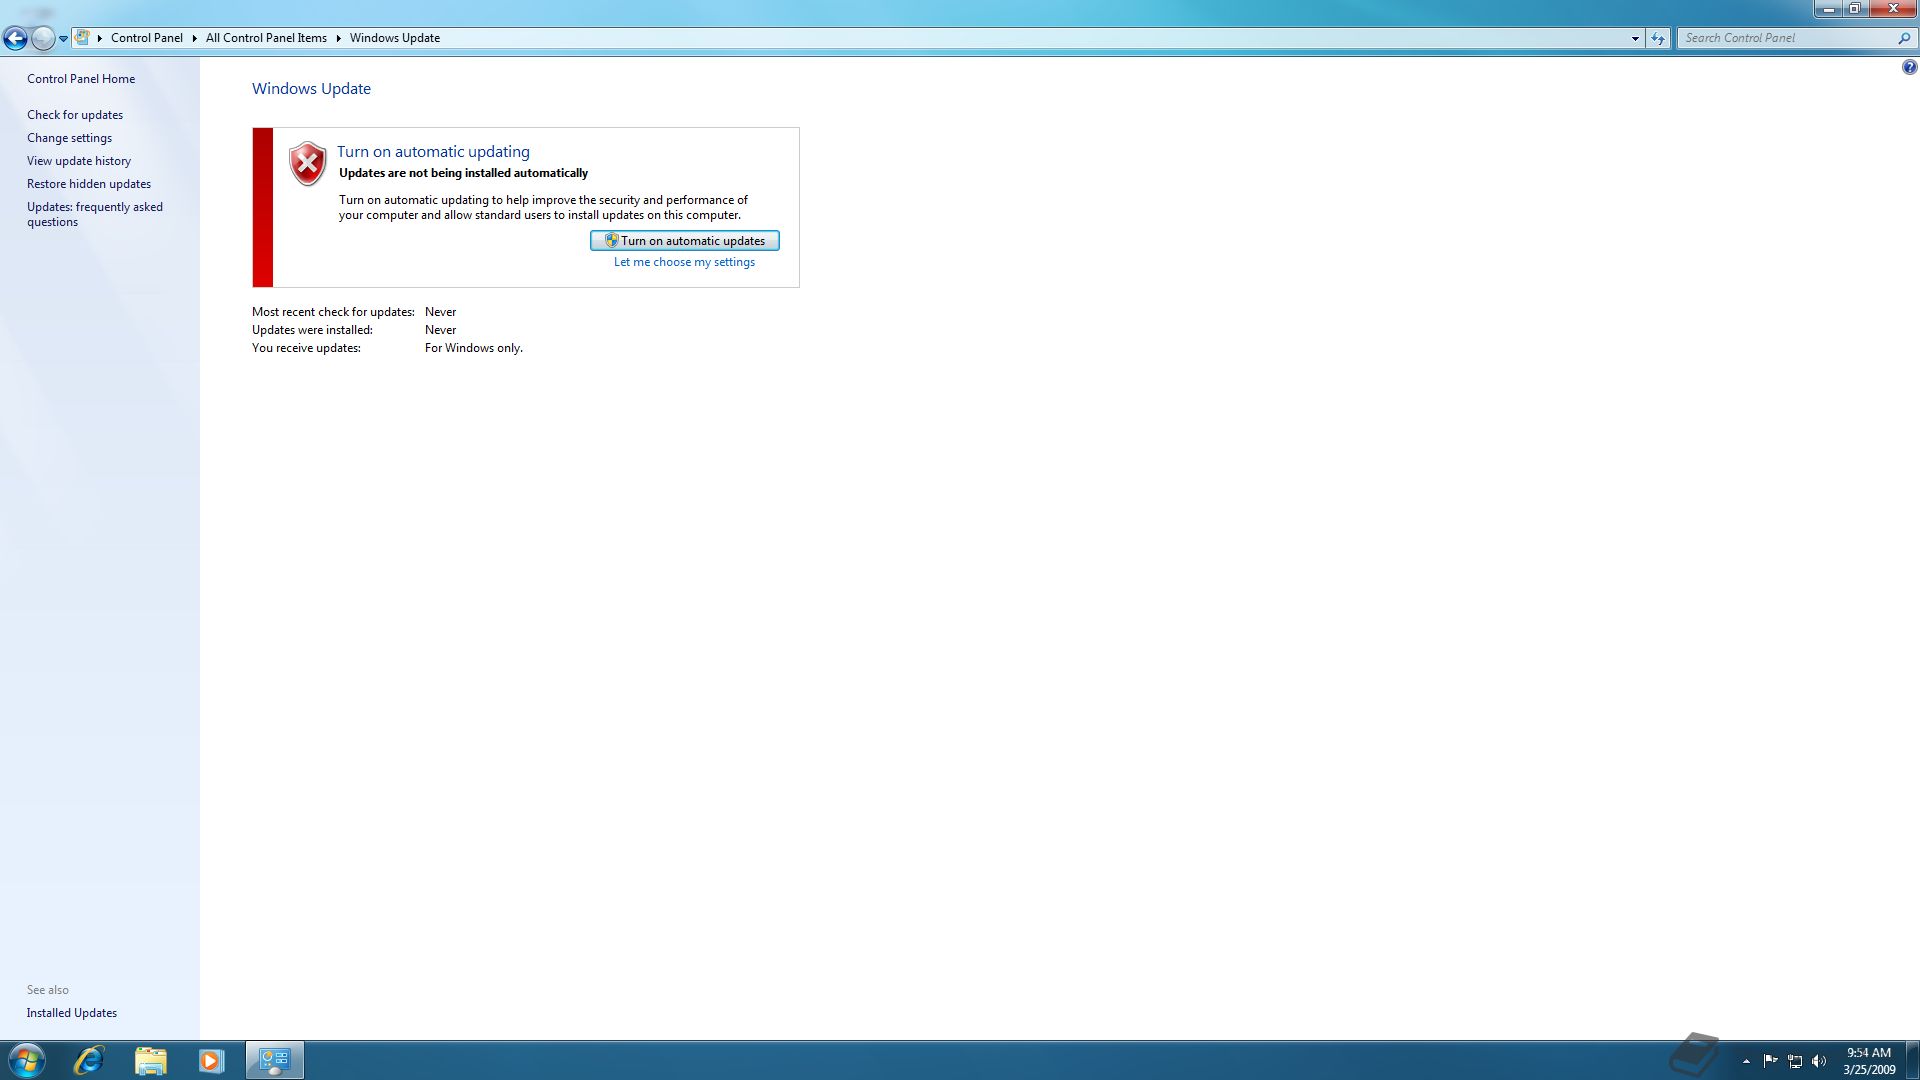Click the network tray icon
The width and height of the screenshot is (1920, 1080).
tap(1795, 1061)
